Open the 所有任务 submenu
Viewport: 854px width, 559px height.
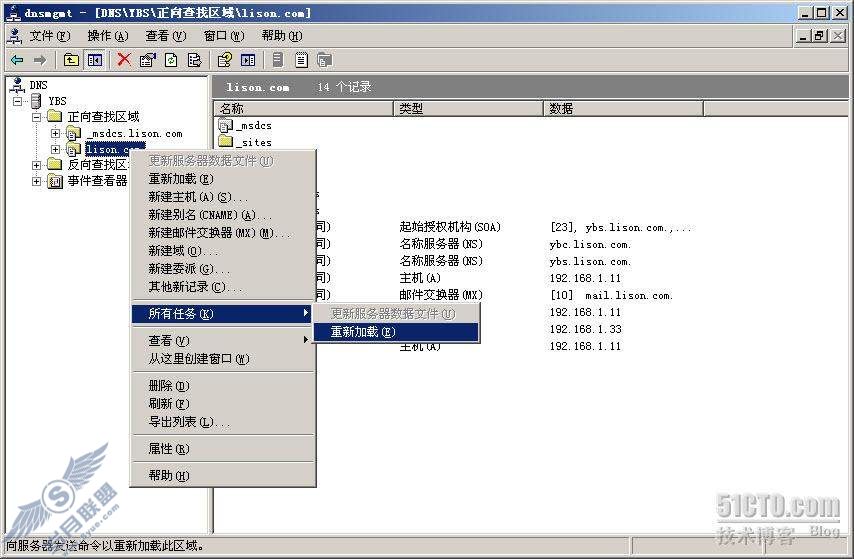(222, 313)
